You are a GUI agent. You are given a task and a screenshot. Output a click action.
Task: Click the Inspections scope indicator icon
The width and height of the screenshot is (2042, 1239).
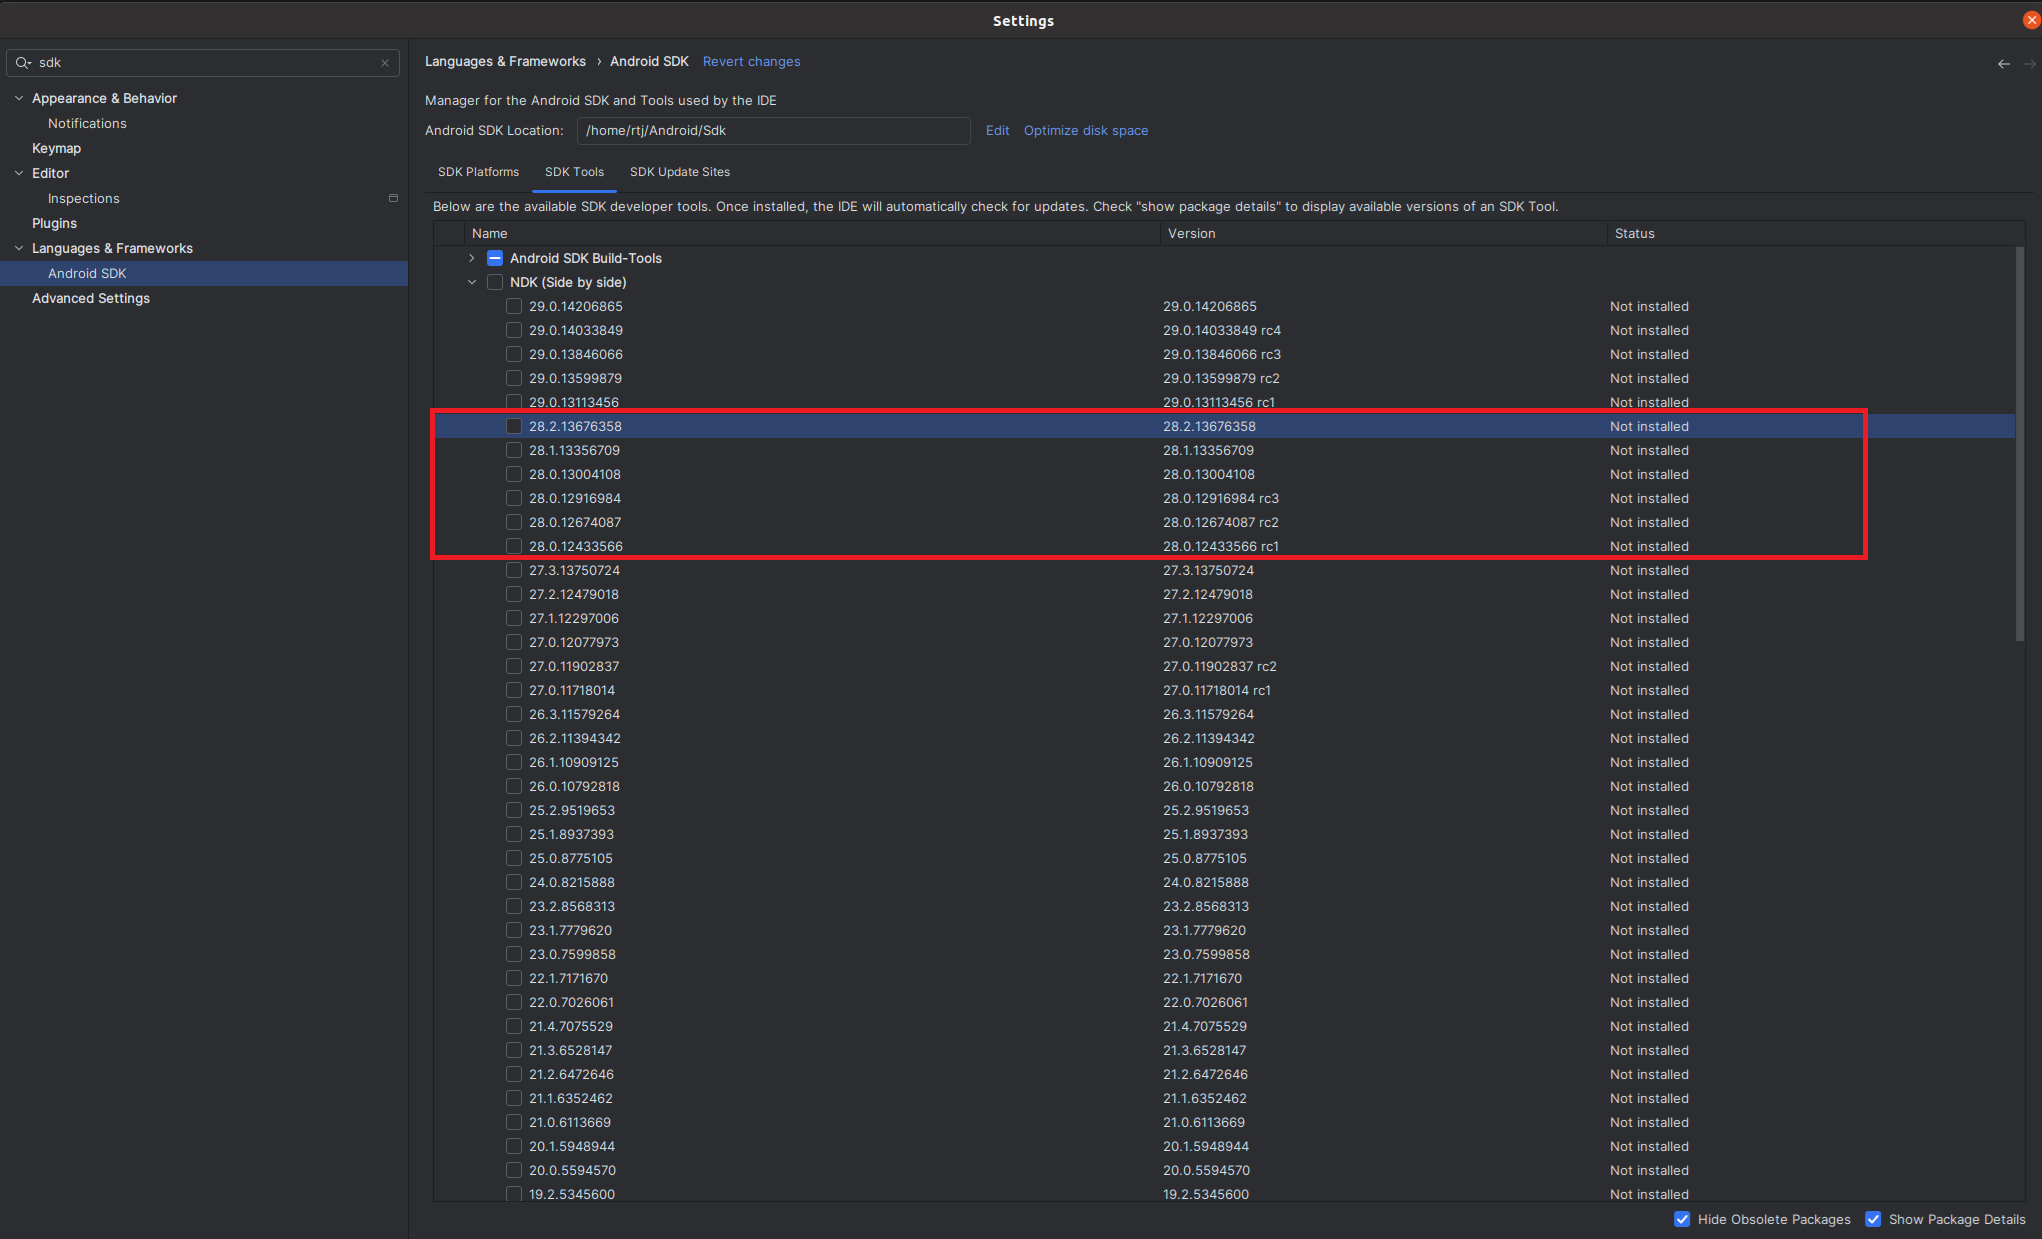[x=393, y=198]
